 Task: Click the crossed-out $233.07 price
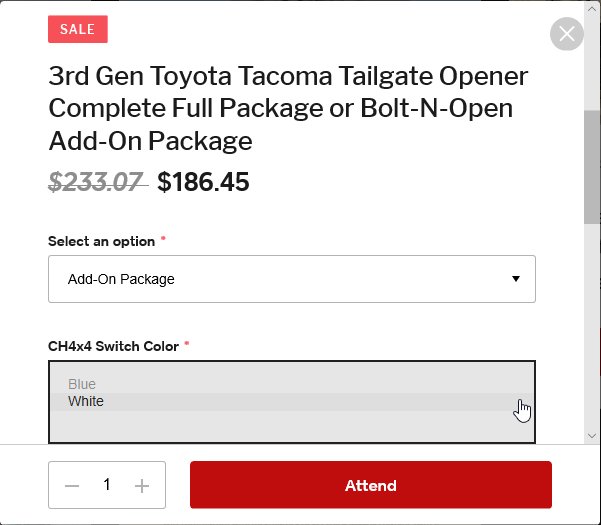click(96, 182)
